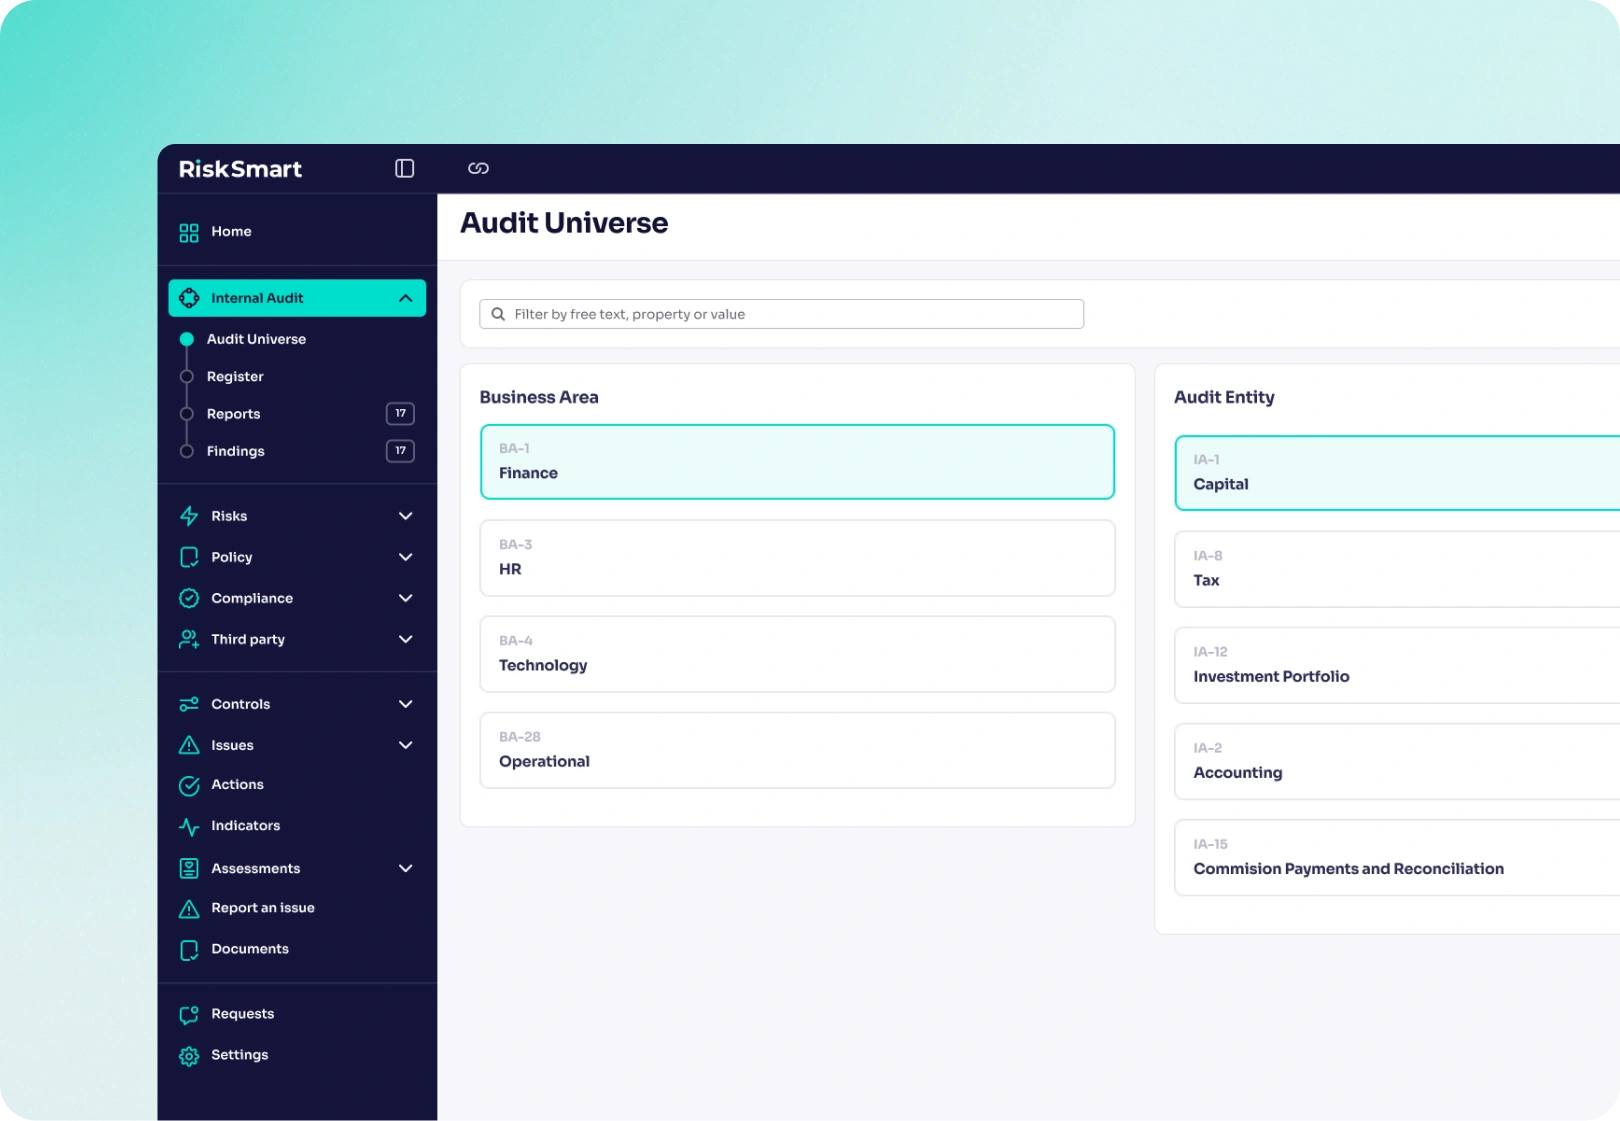Open the Register submenu item
The width and height of the screenshot is (1620, 1121).
pyautogui.click(x=235, y=377)
